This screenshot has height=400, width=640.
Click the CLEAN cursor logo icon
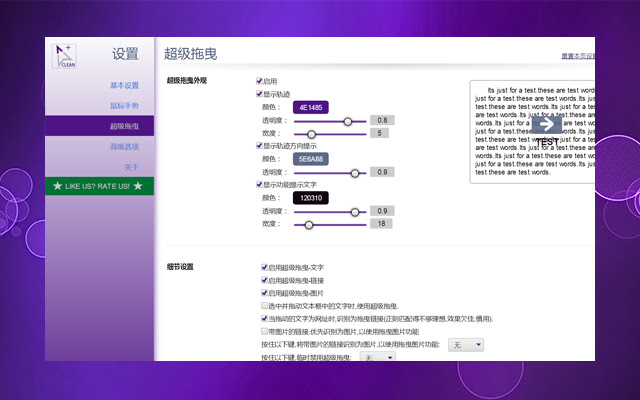coord(66,56)
